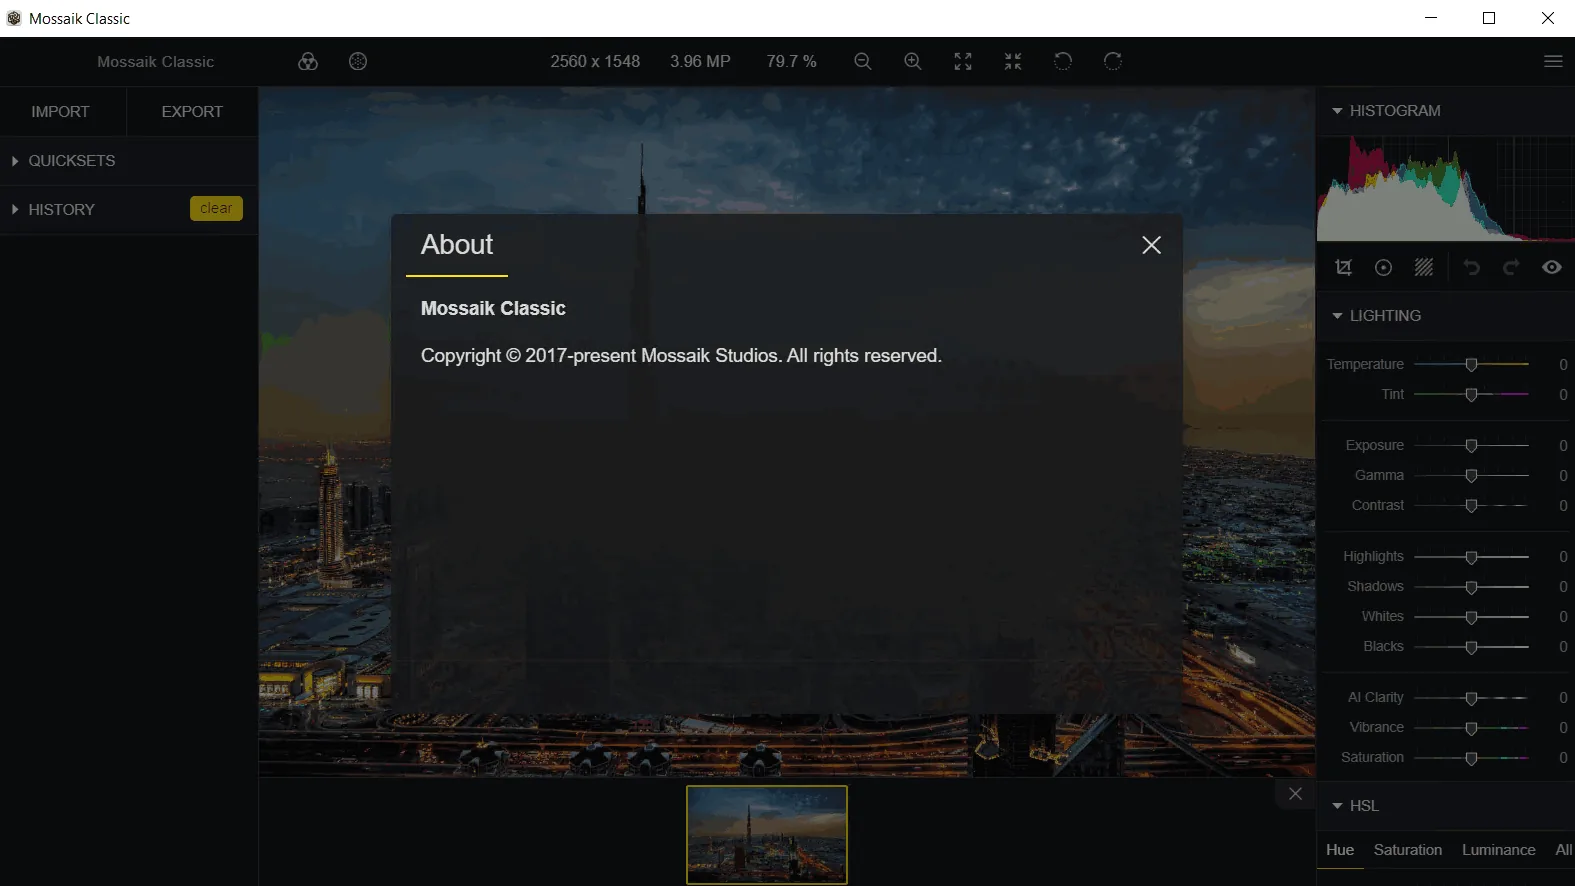Click the Blacks slider handle

(1471, 647)
